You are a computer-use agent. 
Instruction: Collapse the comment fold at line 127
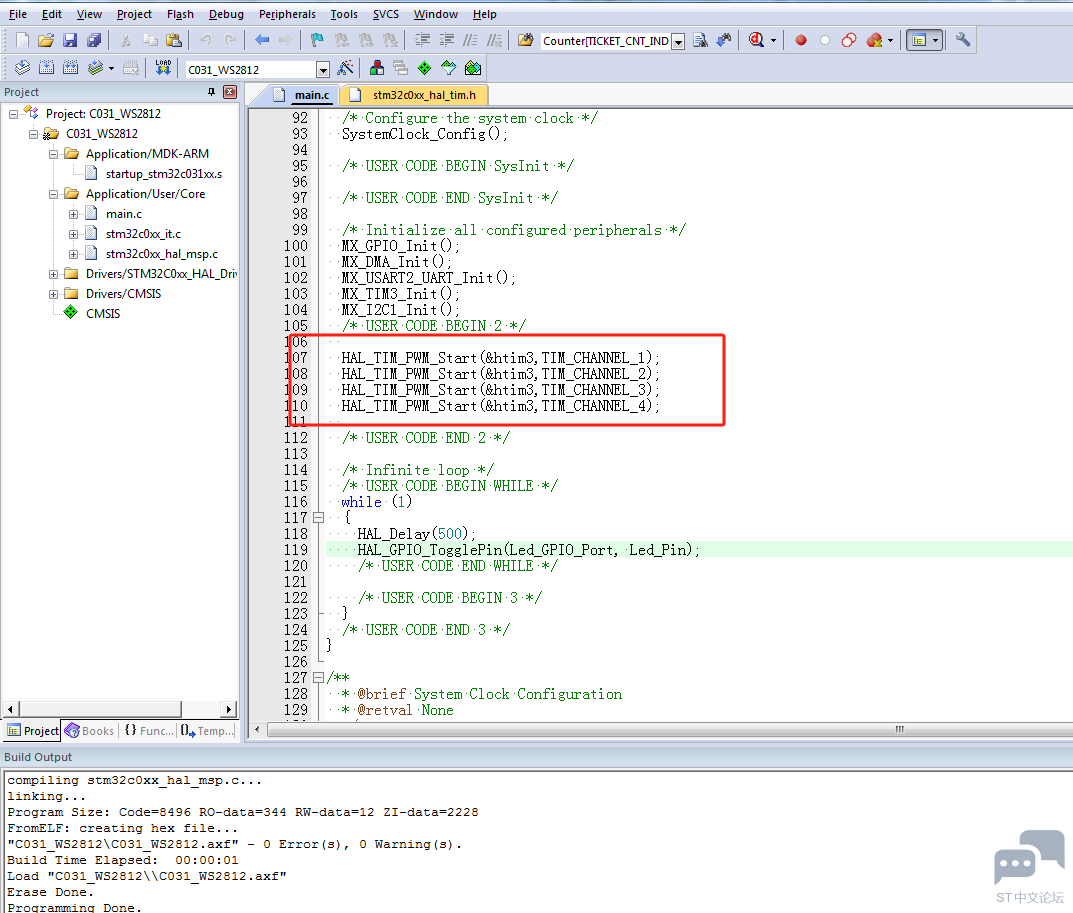click(x=318, y=678)
